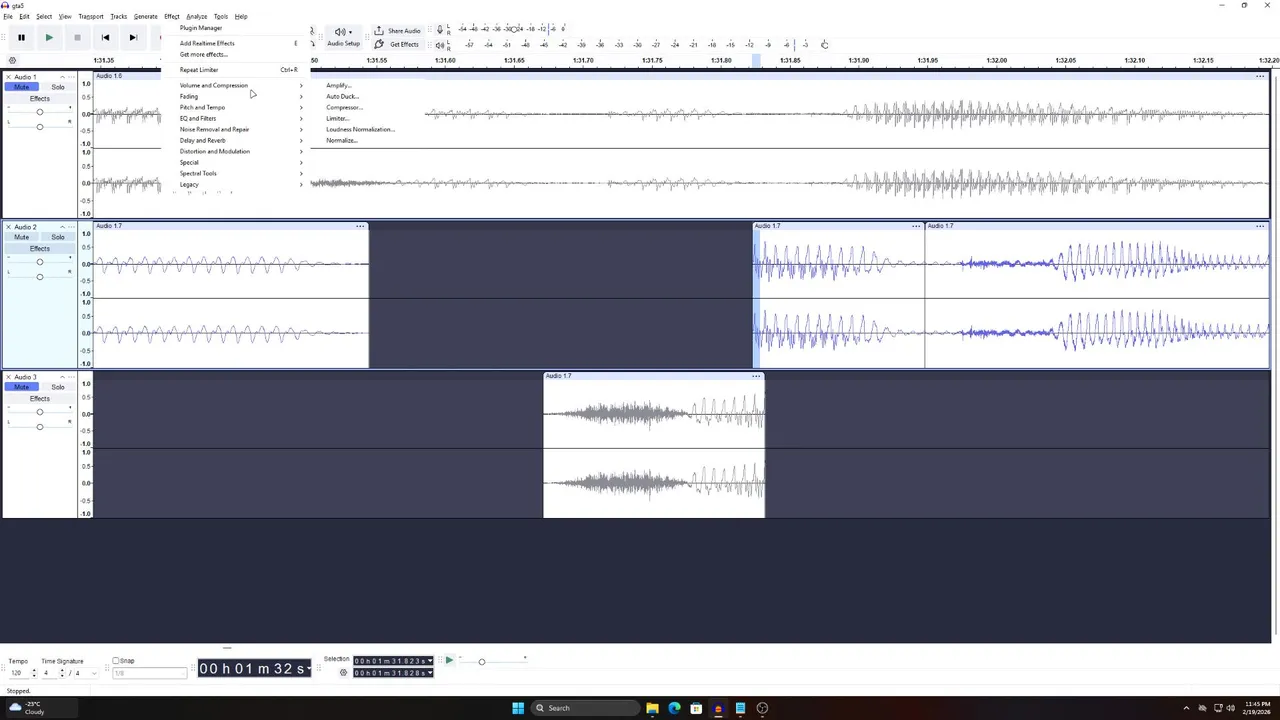Viewport: 1280px width, 720px height.
Task: Open clip menu of Audio 1.6 clip
Action: [1260, 76]
